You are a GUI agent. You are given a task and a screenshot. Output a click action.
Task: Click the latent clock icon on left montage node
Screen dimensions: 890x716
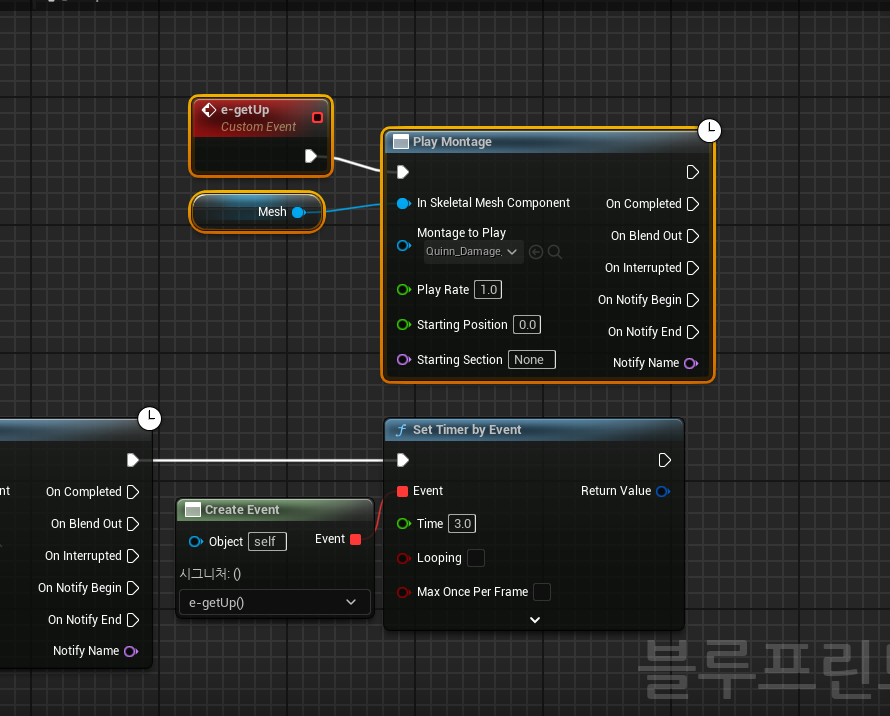click(x=150, y=418)
